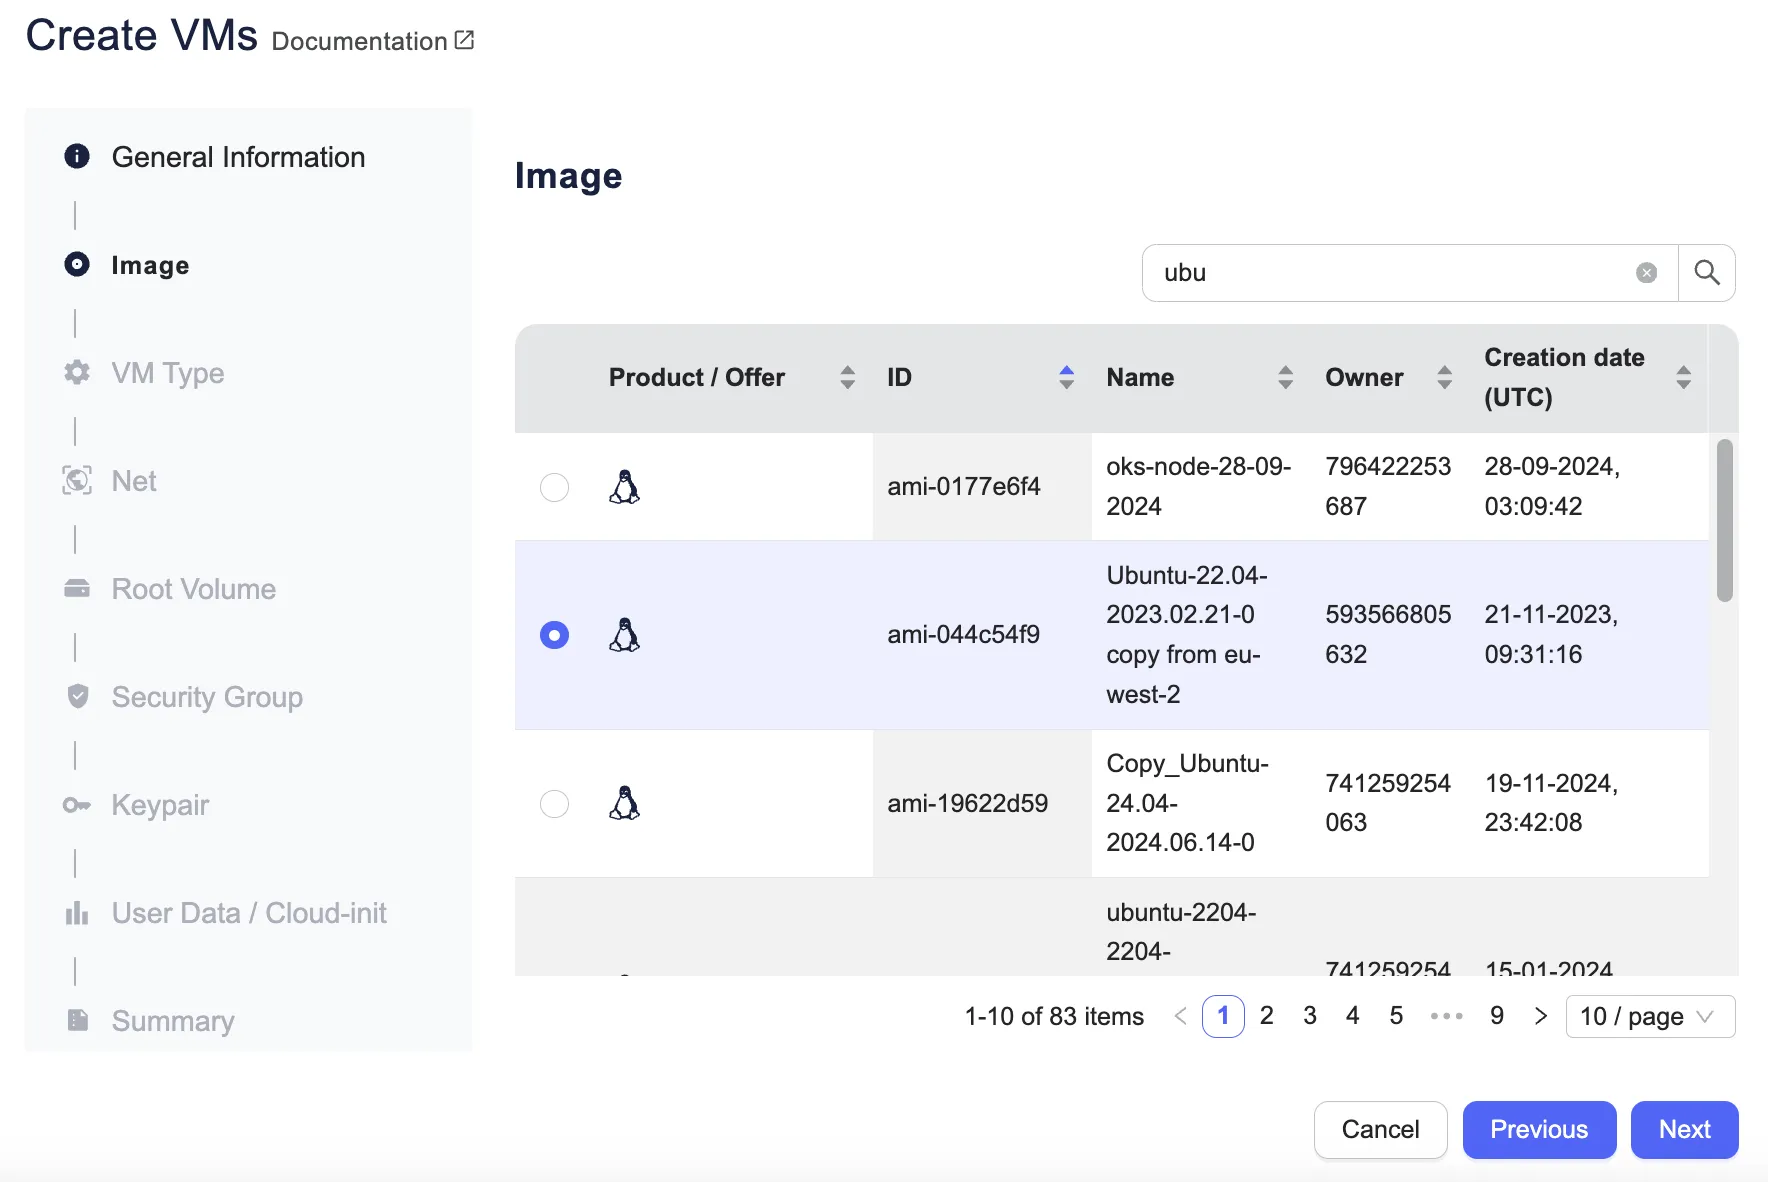Click the Root Volume disk icon
Image resolution: width=1768 pixels, height=1182 pixels.
coord(77,589)
